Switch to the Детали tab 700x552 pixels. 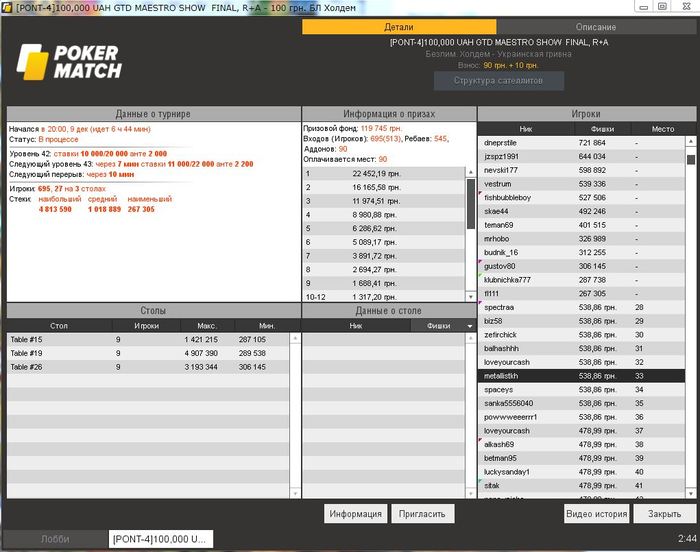coord(399,27)
